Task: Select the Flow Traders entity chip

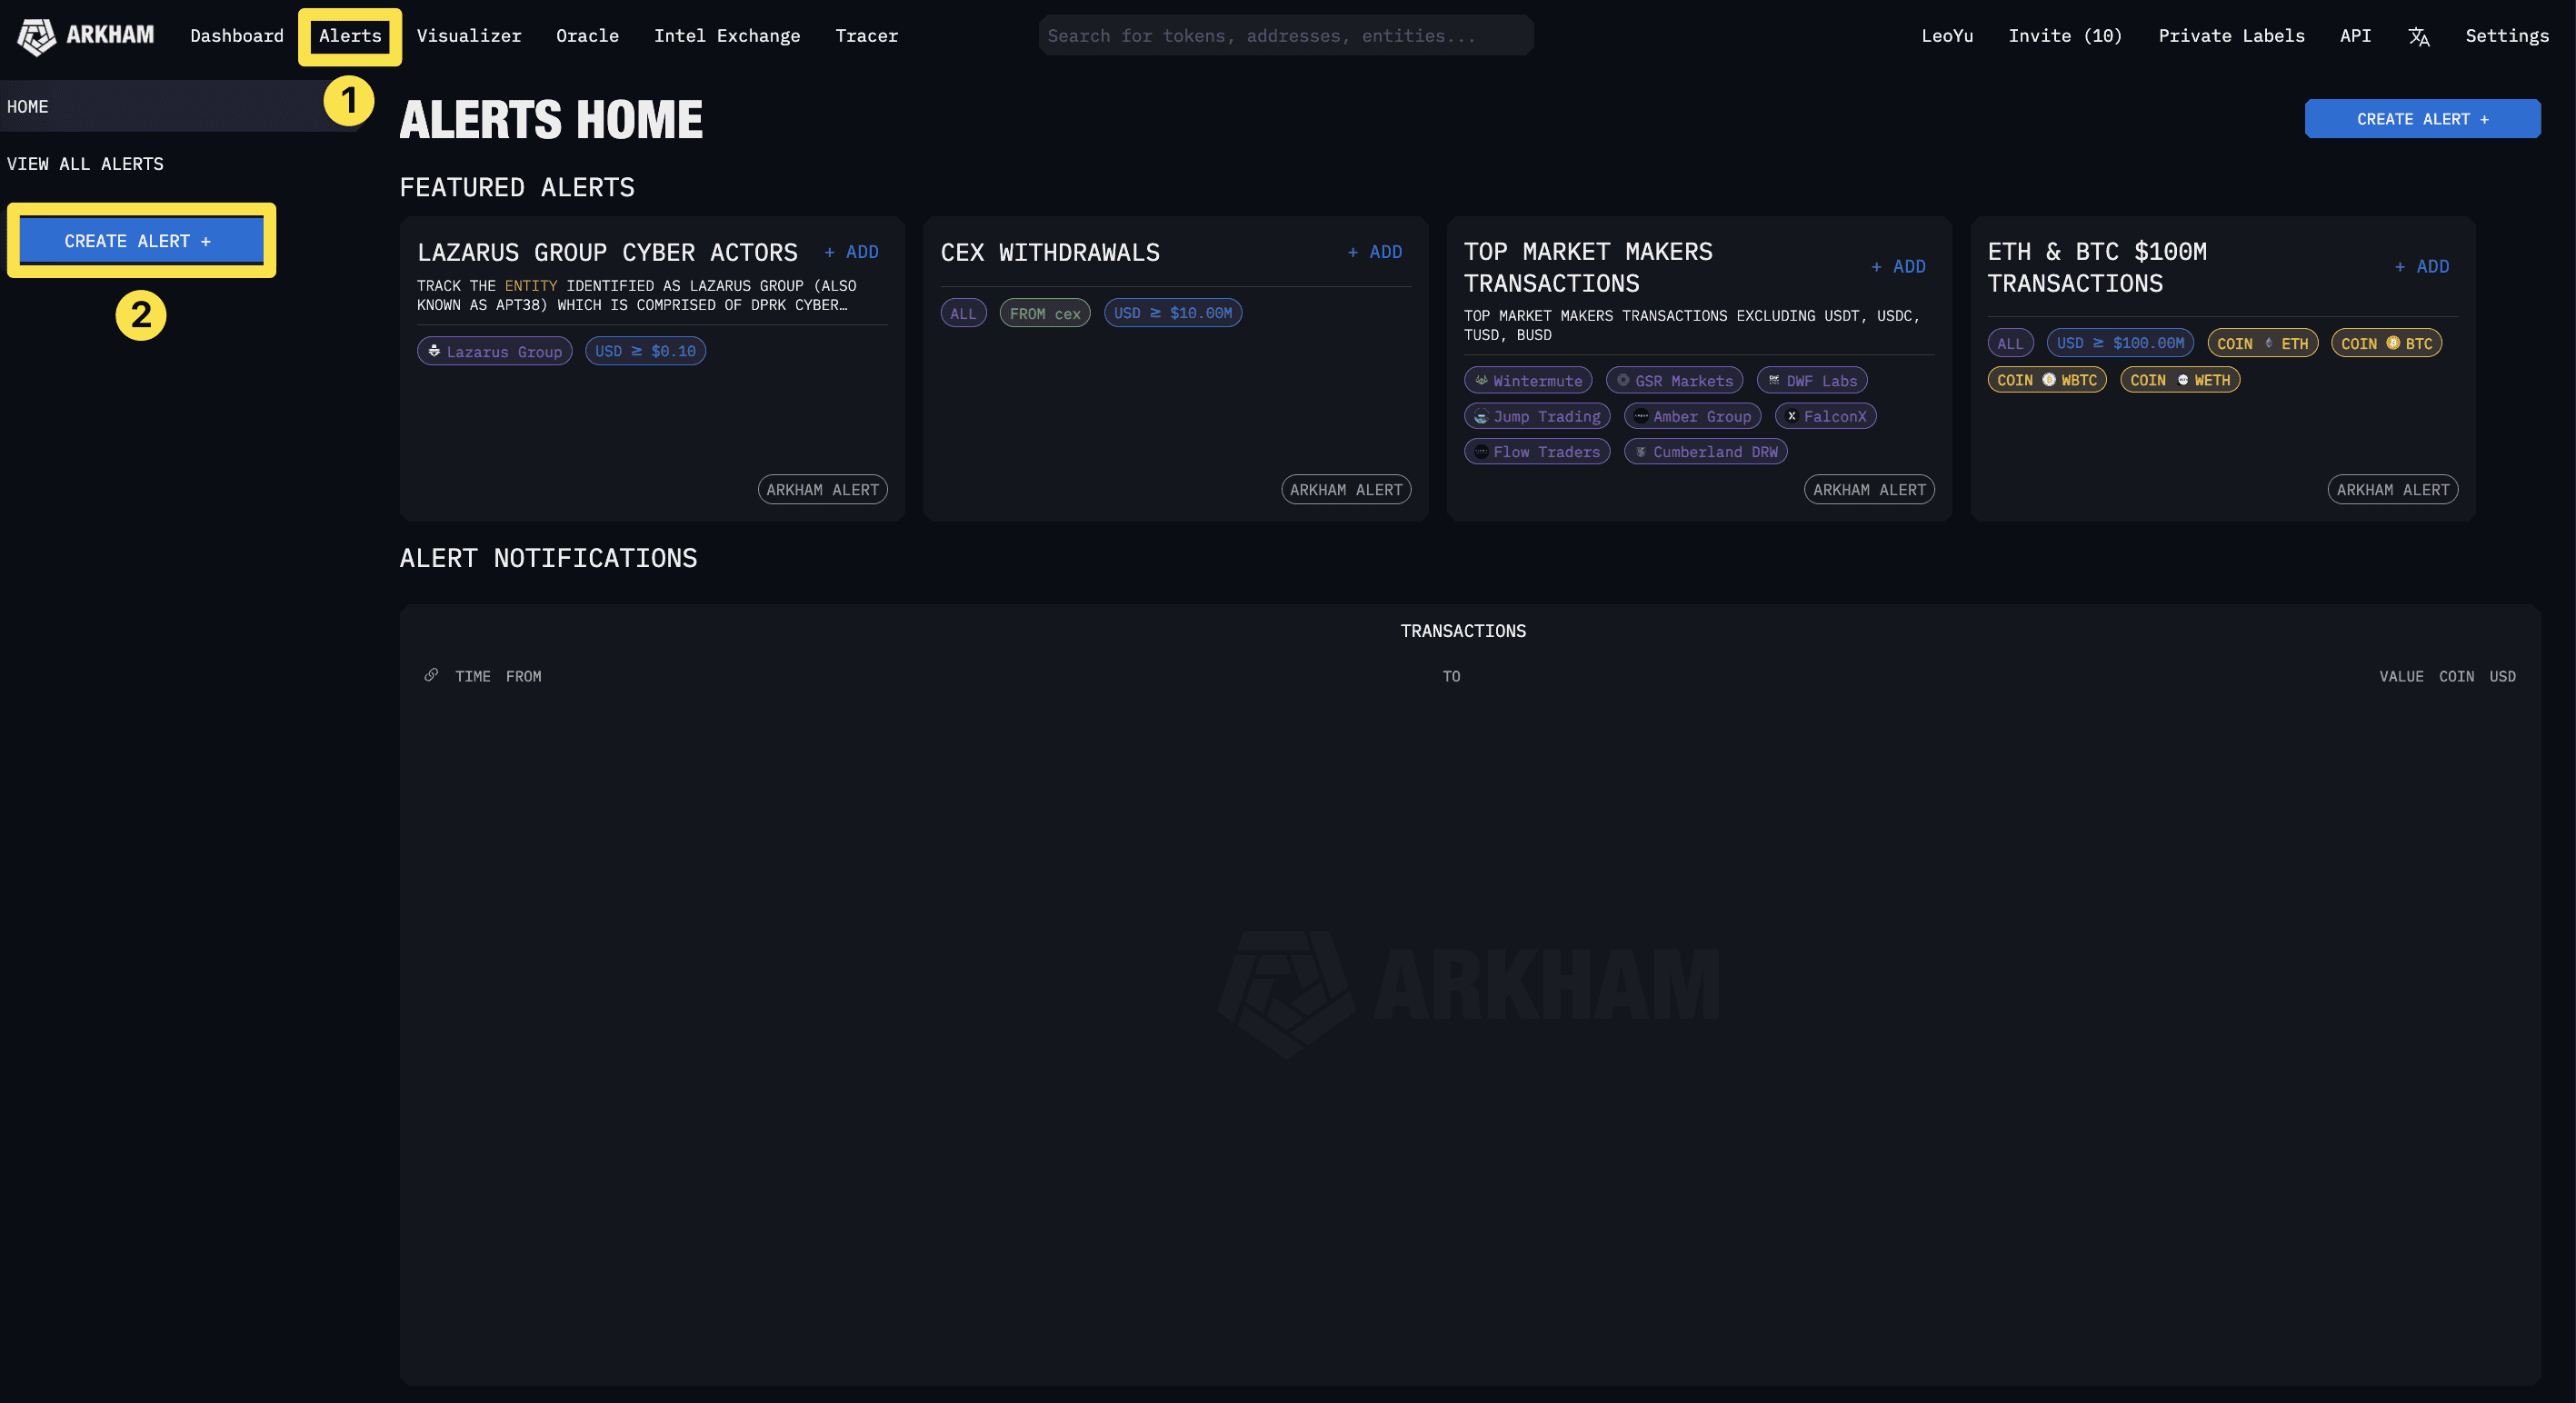Action: [x=1537, y=452]
